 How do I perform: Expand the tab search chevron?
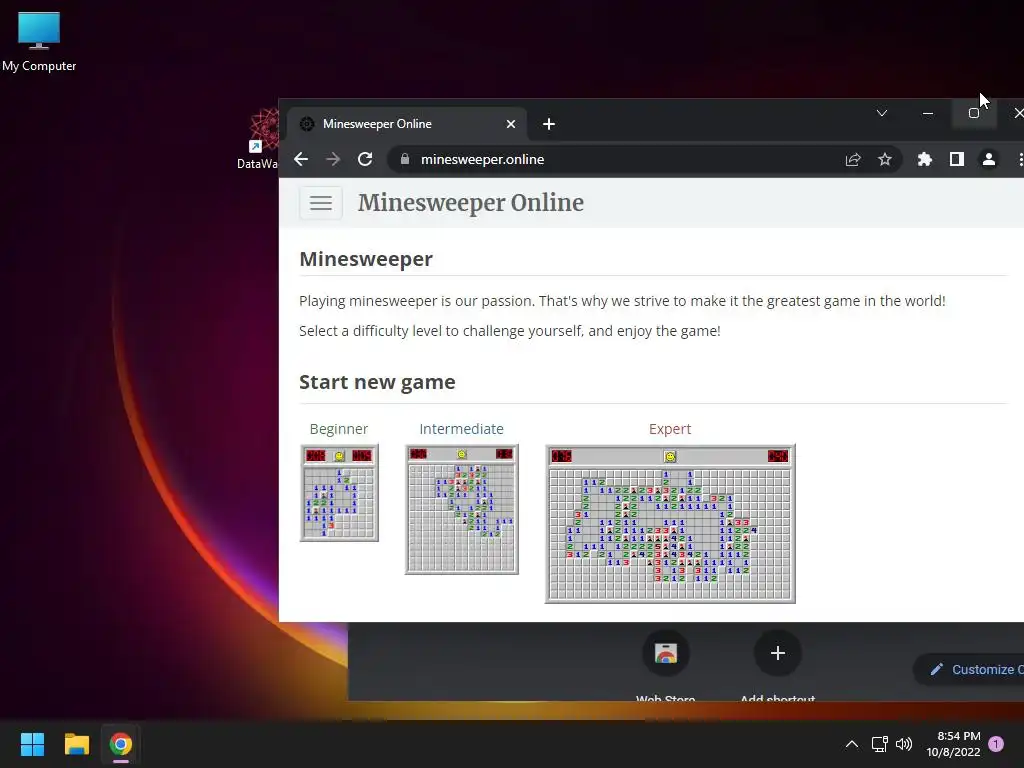pos(882,114)
